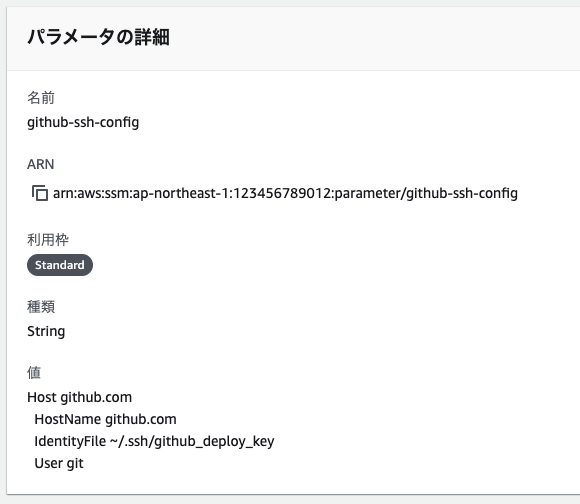The width and height of the screenshot is (580, 504).
Task: Select the parameter name github-ssh-config under 名前
Action: 83,122
